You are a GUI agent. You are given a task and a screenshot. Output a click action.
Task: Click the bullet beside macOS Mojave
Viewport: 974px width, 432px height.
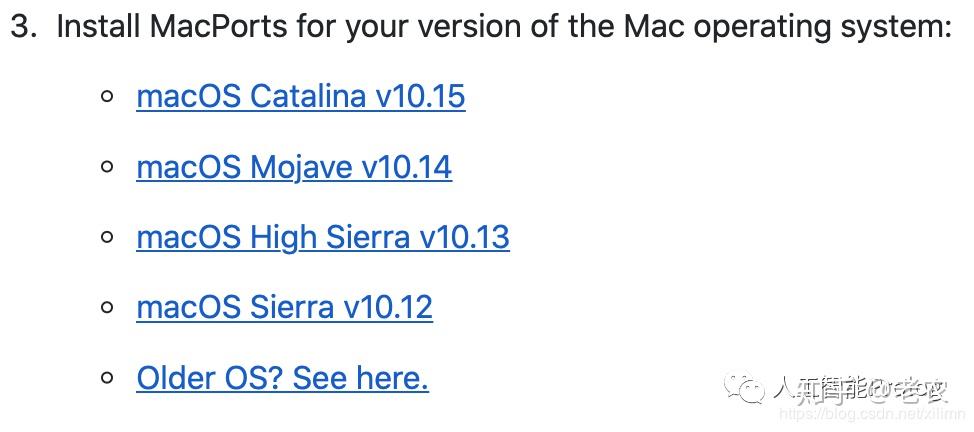click(107, 167)
